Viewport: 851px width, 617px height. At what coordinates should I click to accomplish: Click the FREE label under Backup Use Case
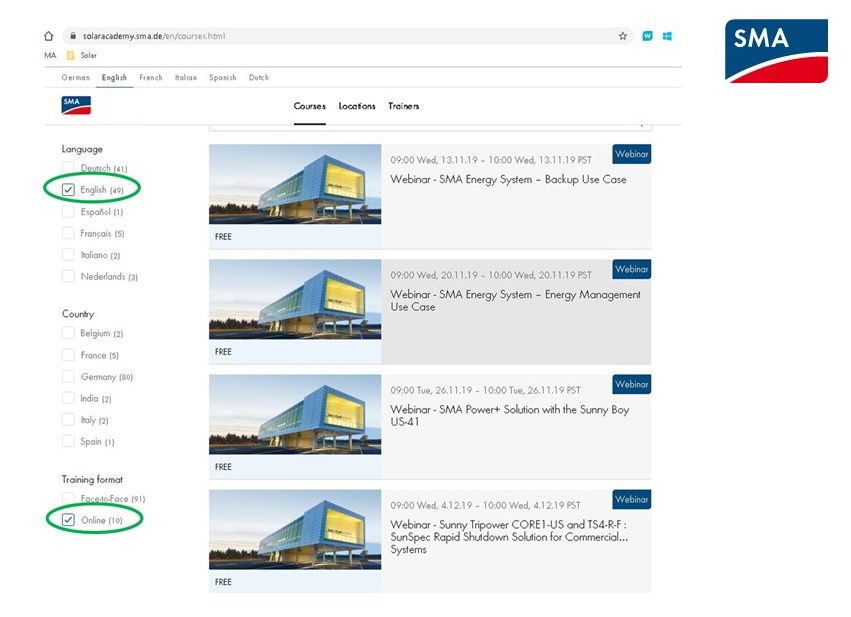click(223, 237)
